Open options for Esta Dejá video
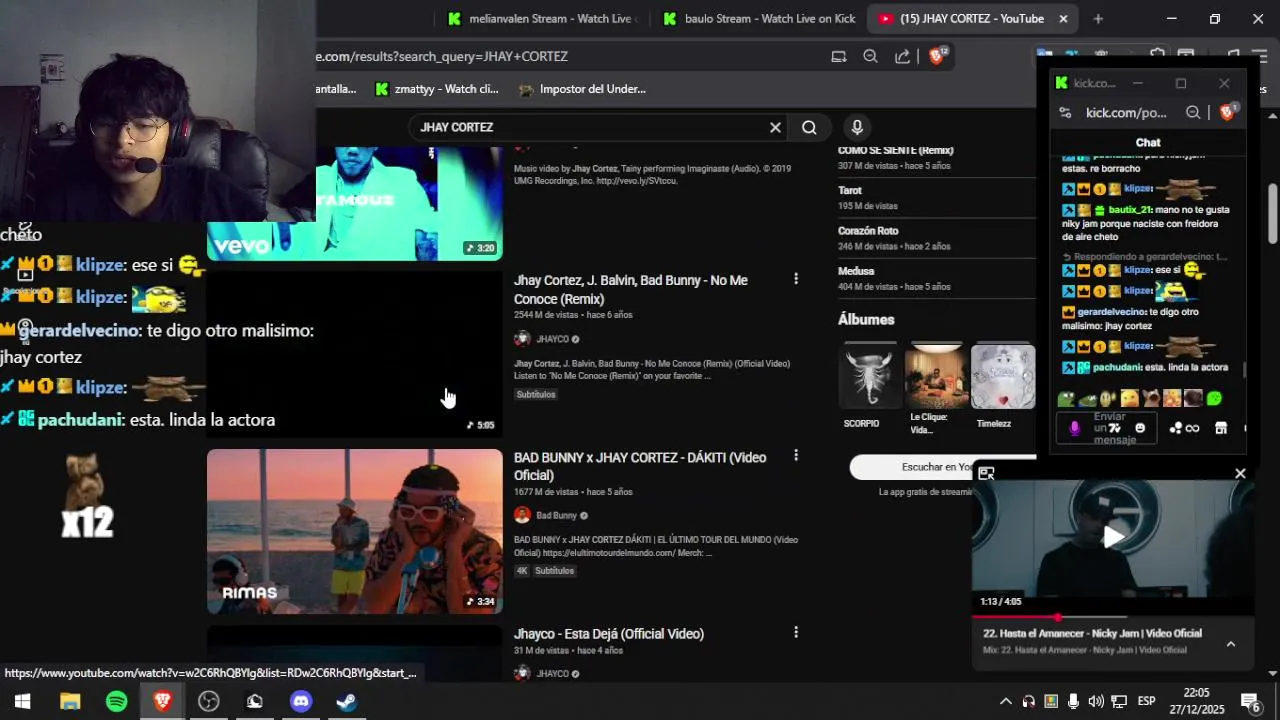The height and width of the screenshot is (720, 1280). point(796,632)
